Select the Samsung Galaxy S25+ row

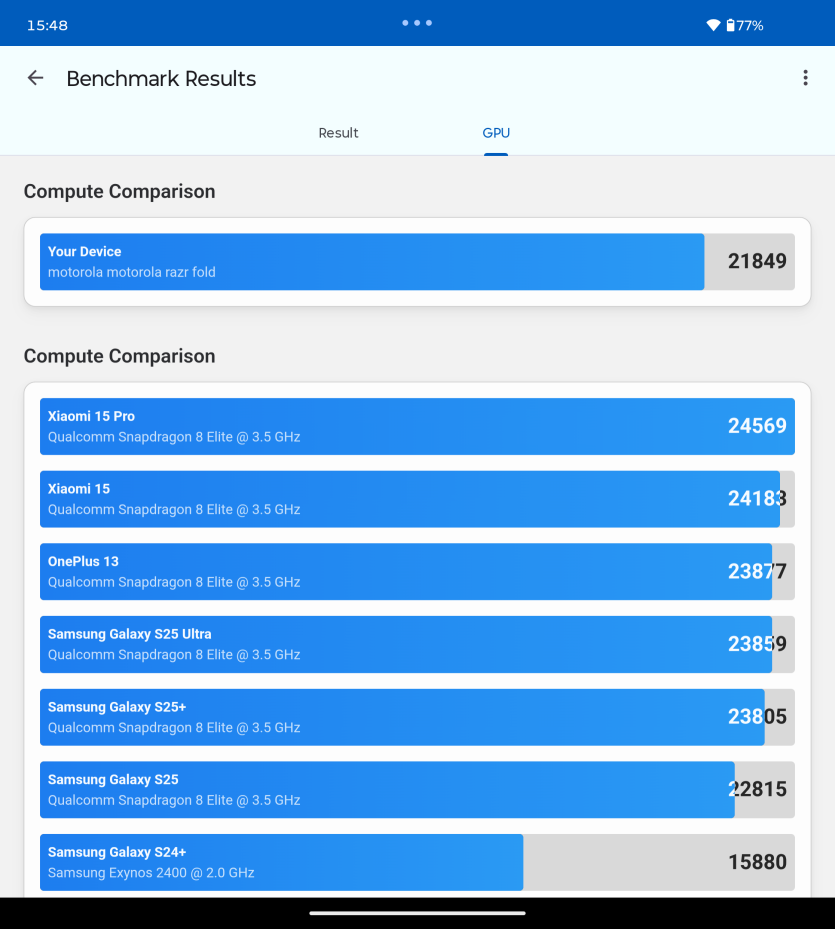(417, 717)
